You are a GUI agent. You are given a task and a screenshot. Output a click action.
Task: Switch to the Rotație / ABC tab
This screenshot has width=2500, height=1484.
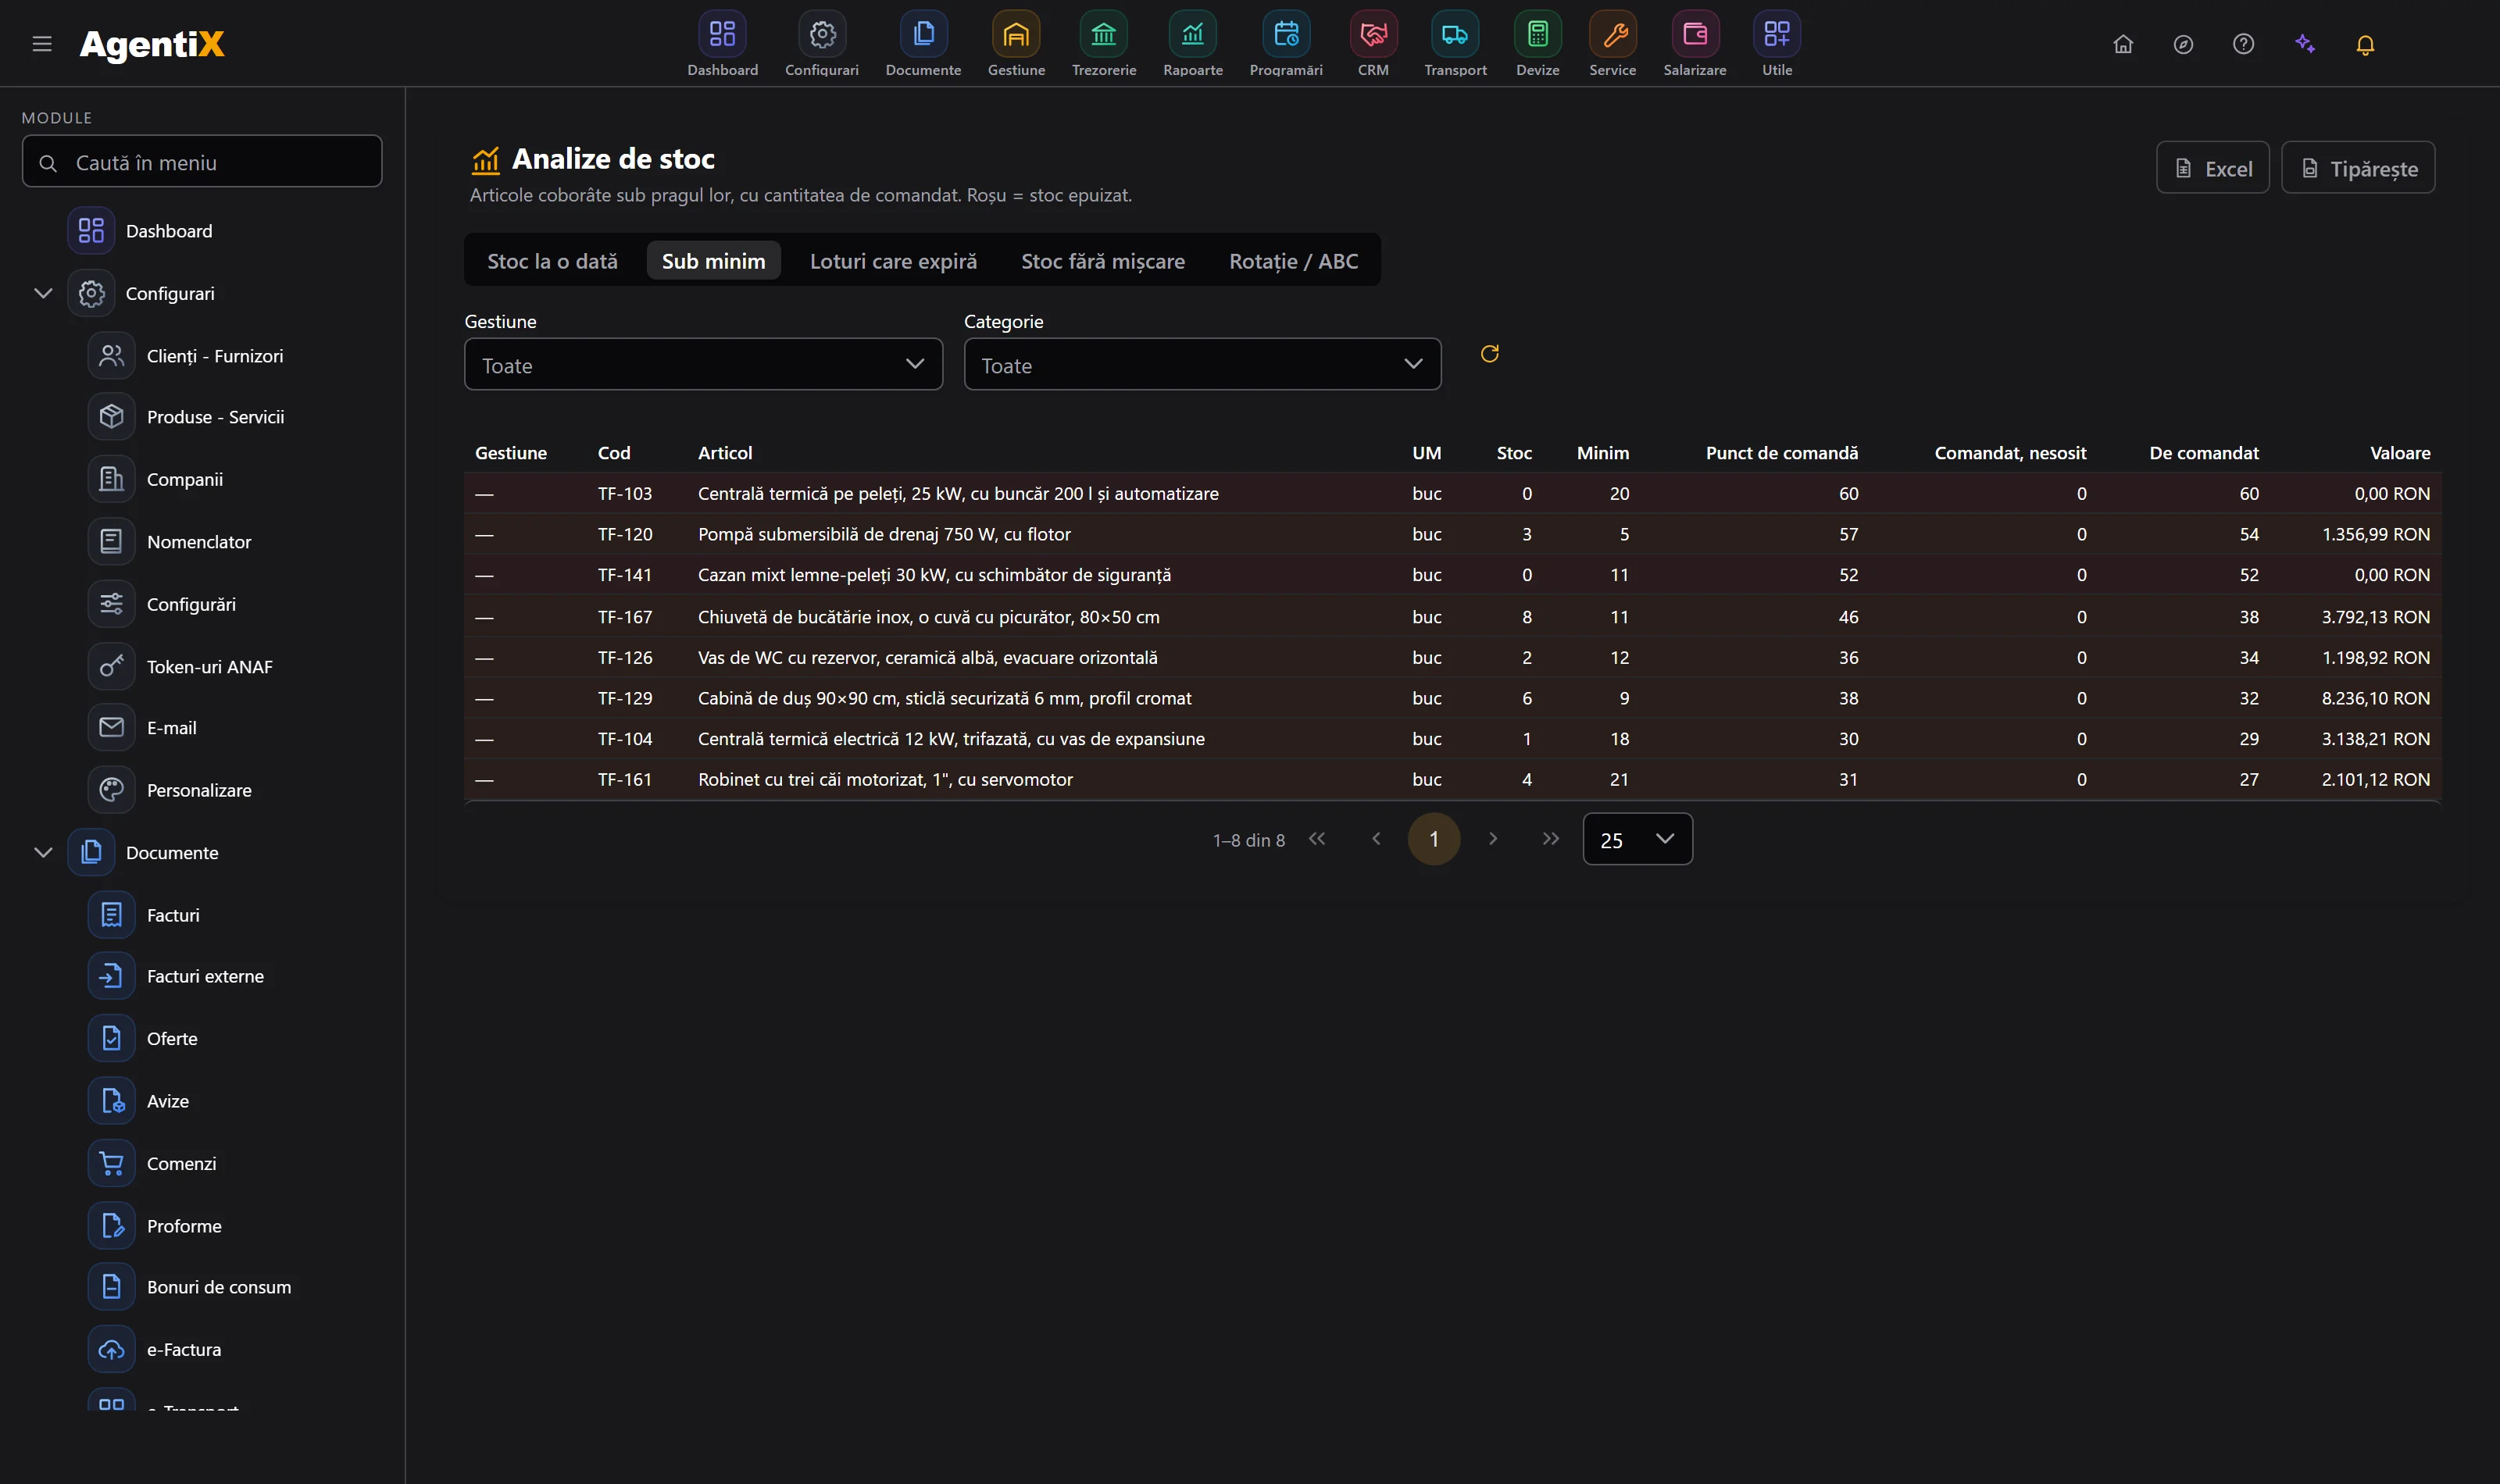1293,260
